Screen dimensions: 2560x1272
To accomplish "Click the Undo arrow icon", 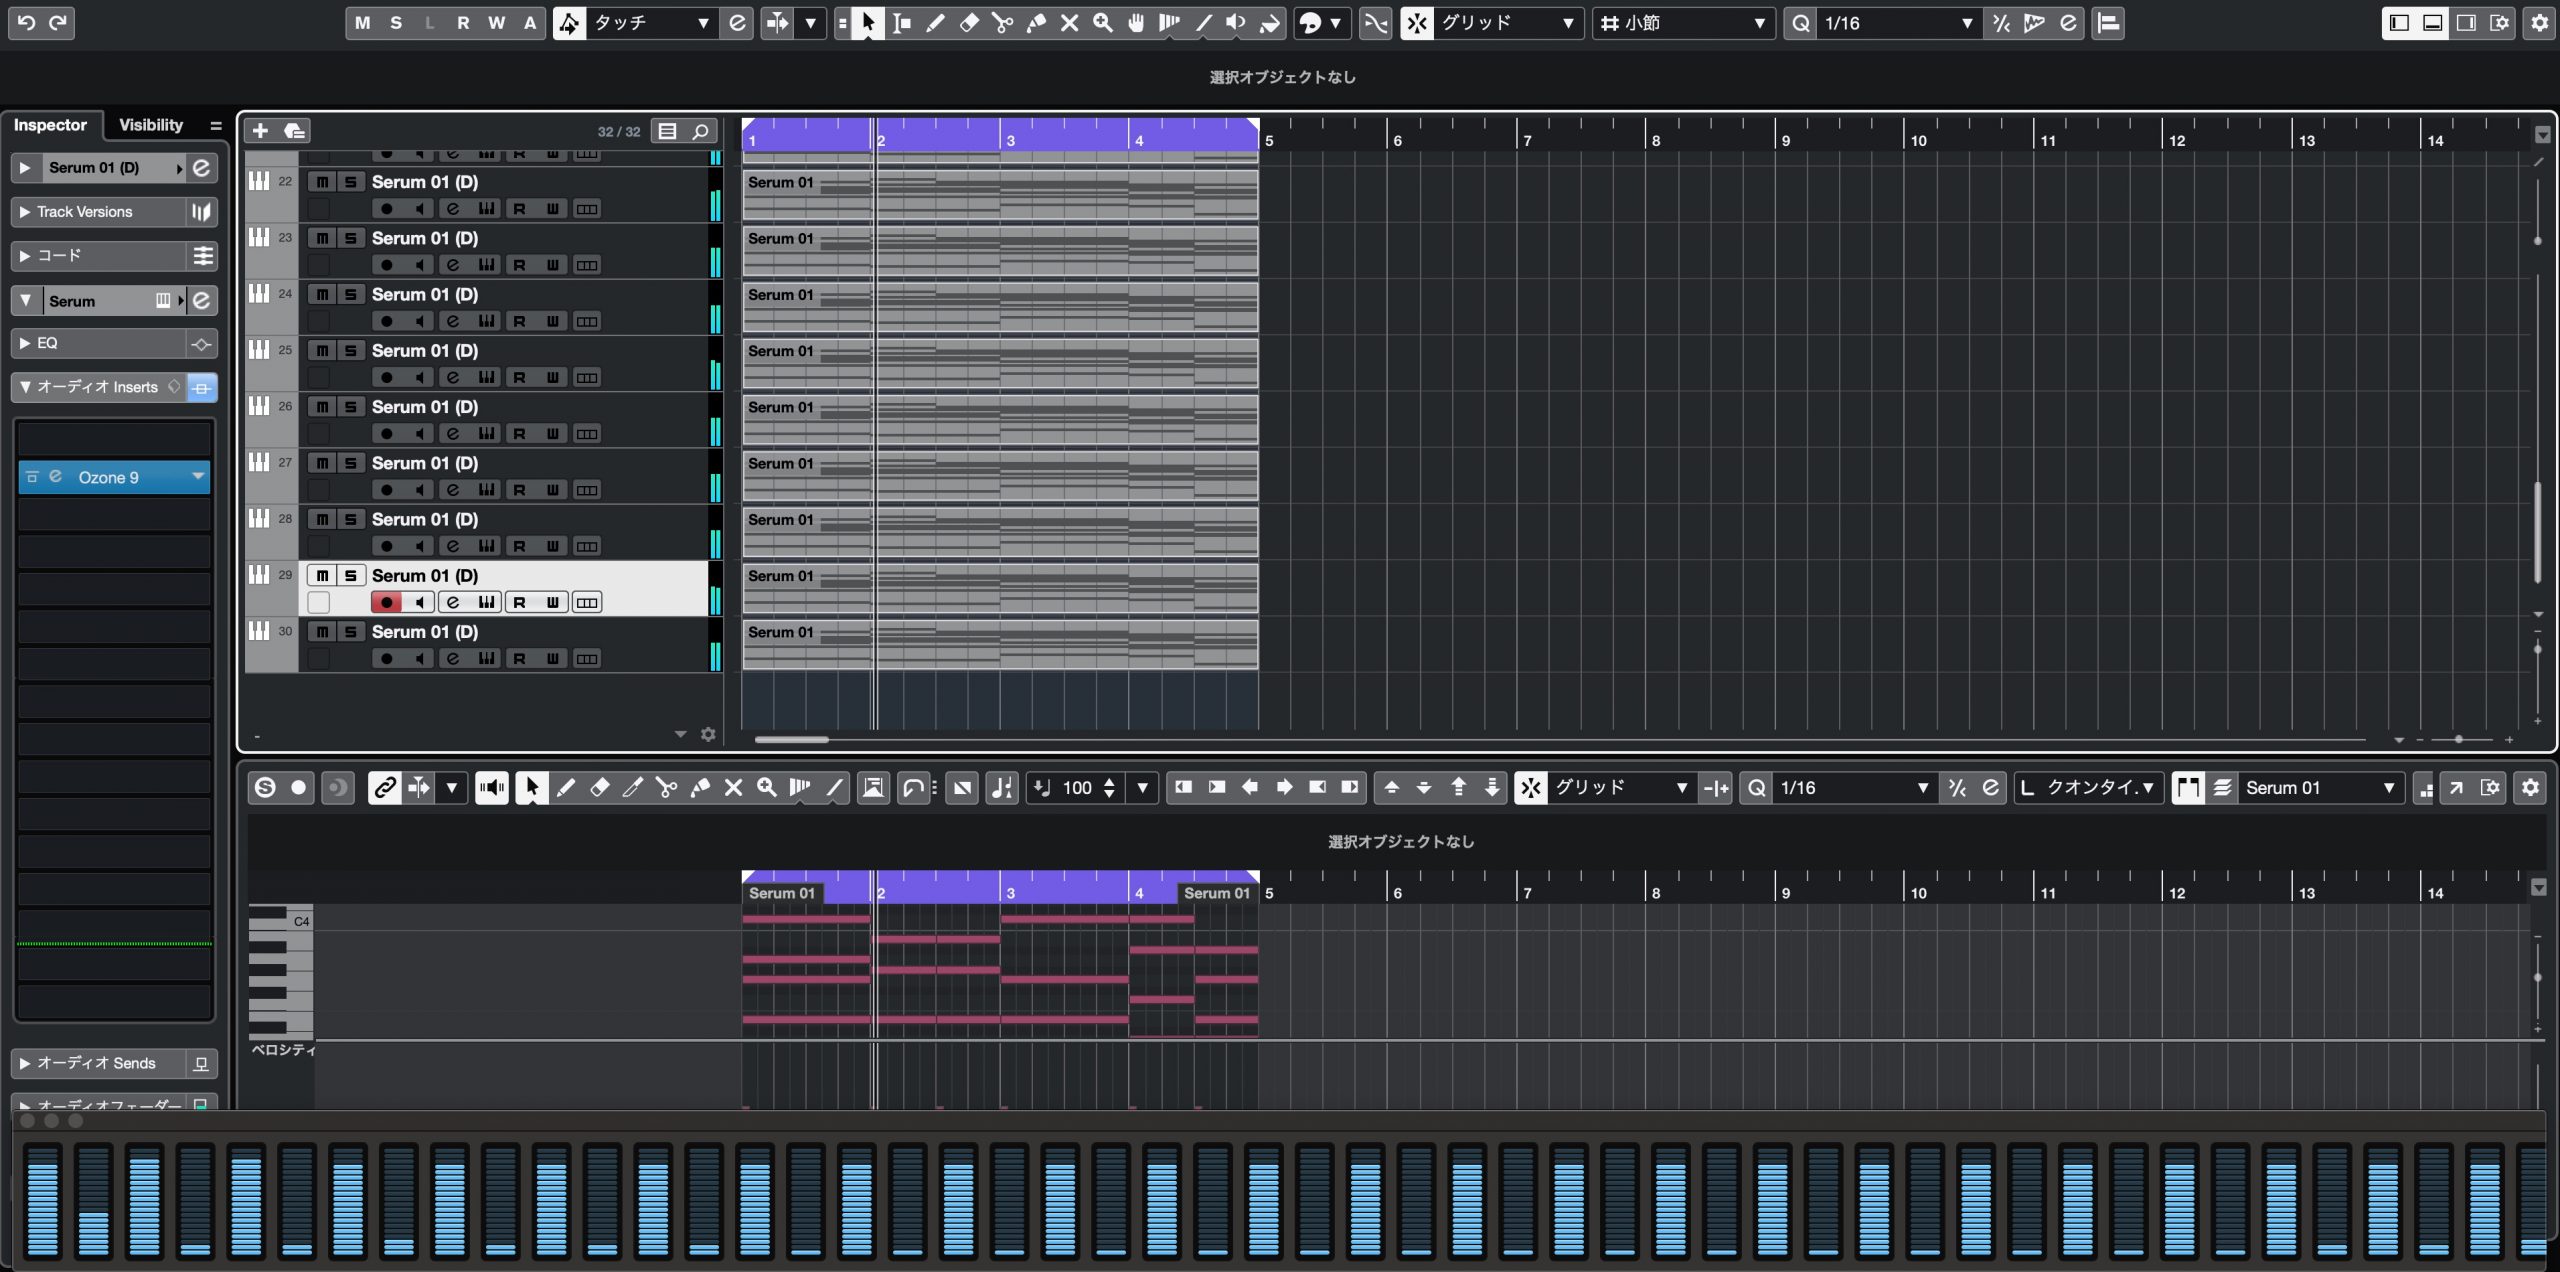I will (27, 22).
